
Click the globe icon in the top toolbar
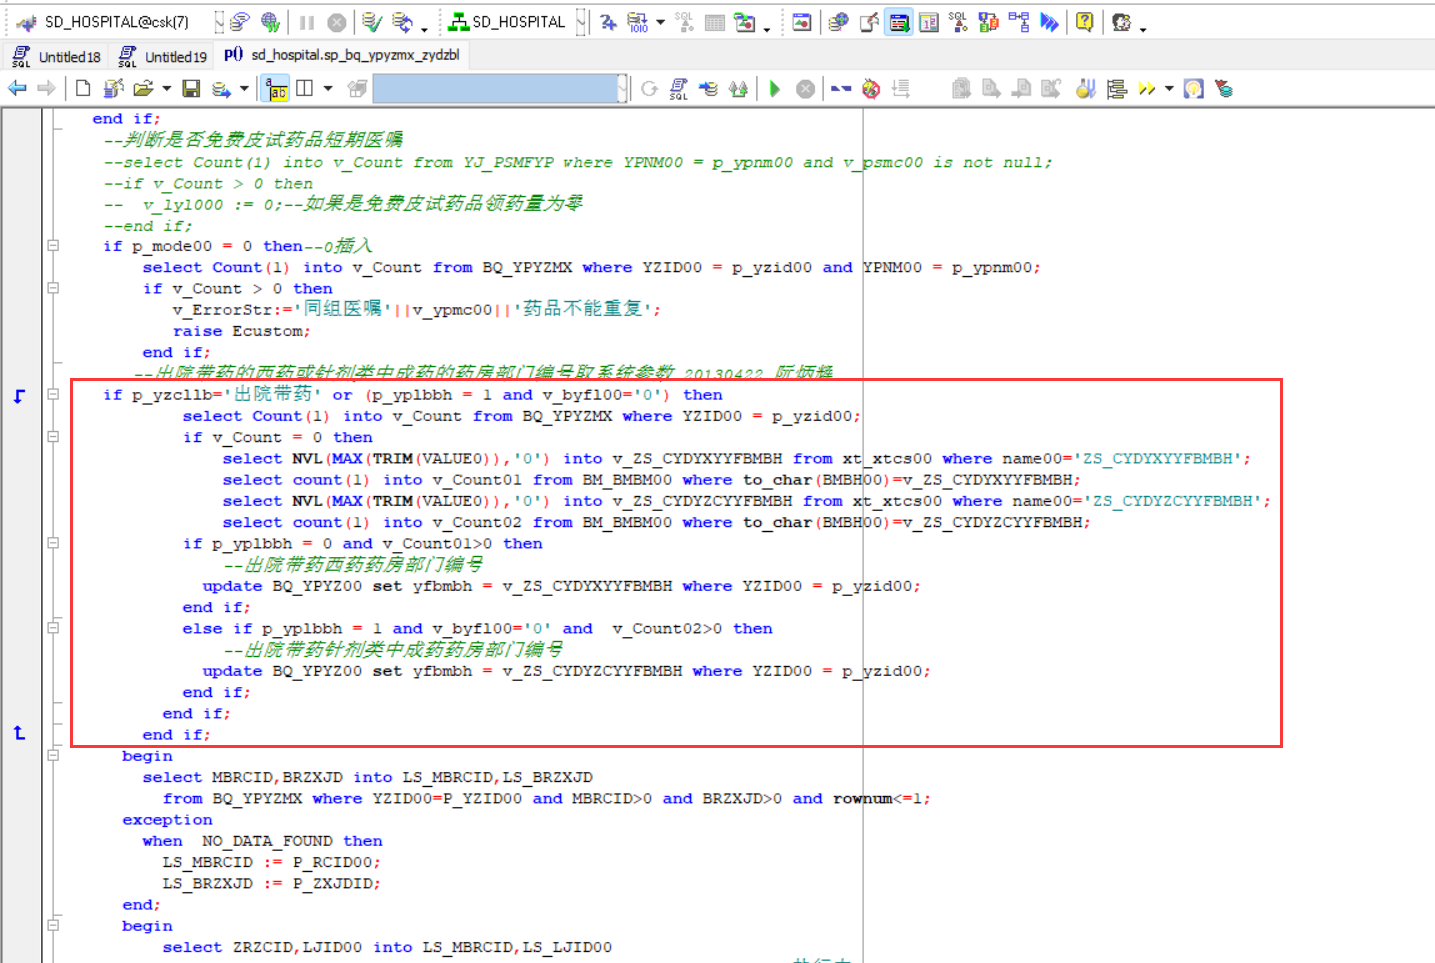click(x=269, y=22)
